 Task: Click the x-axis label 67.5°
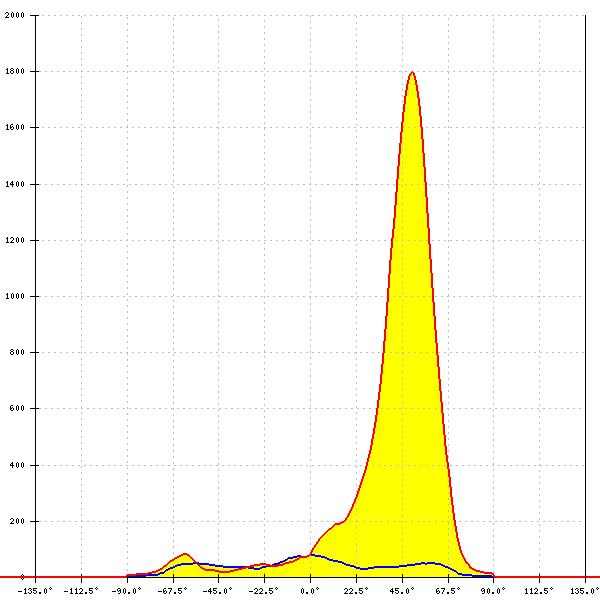[448, 591]
